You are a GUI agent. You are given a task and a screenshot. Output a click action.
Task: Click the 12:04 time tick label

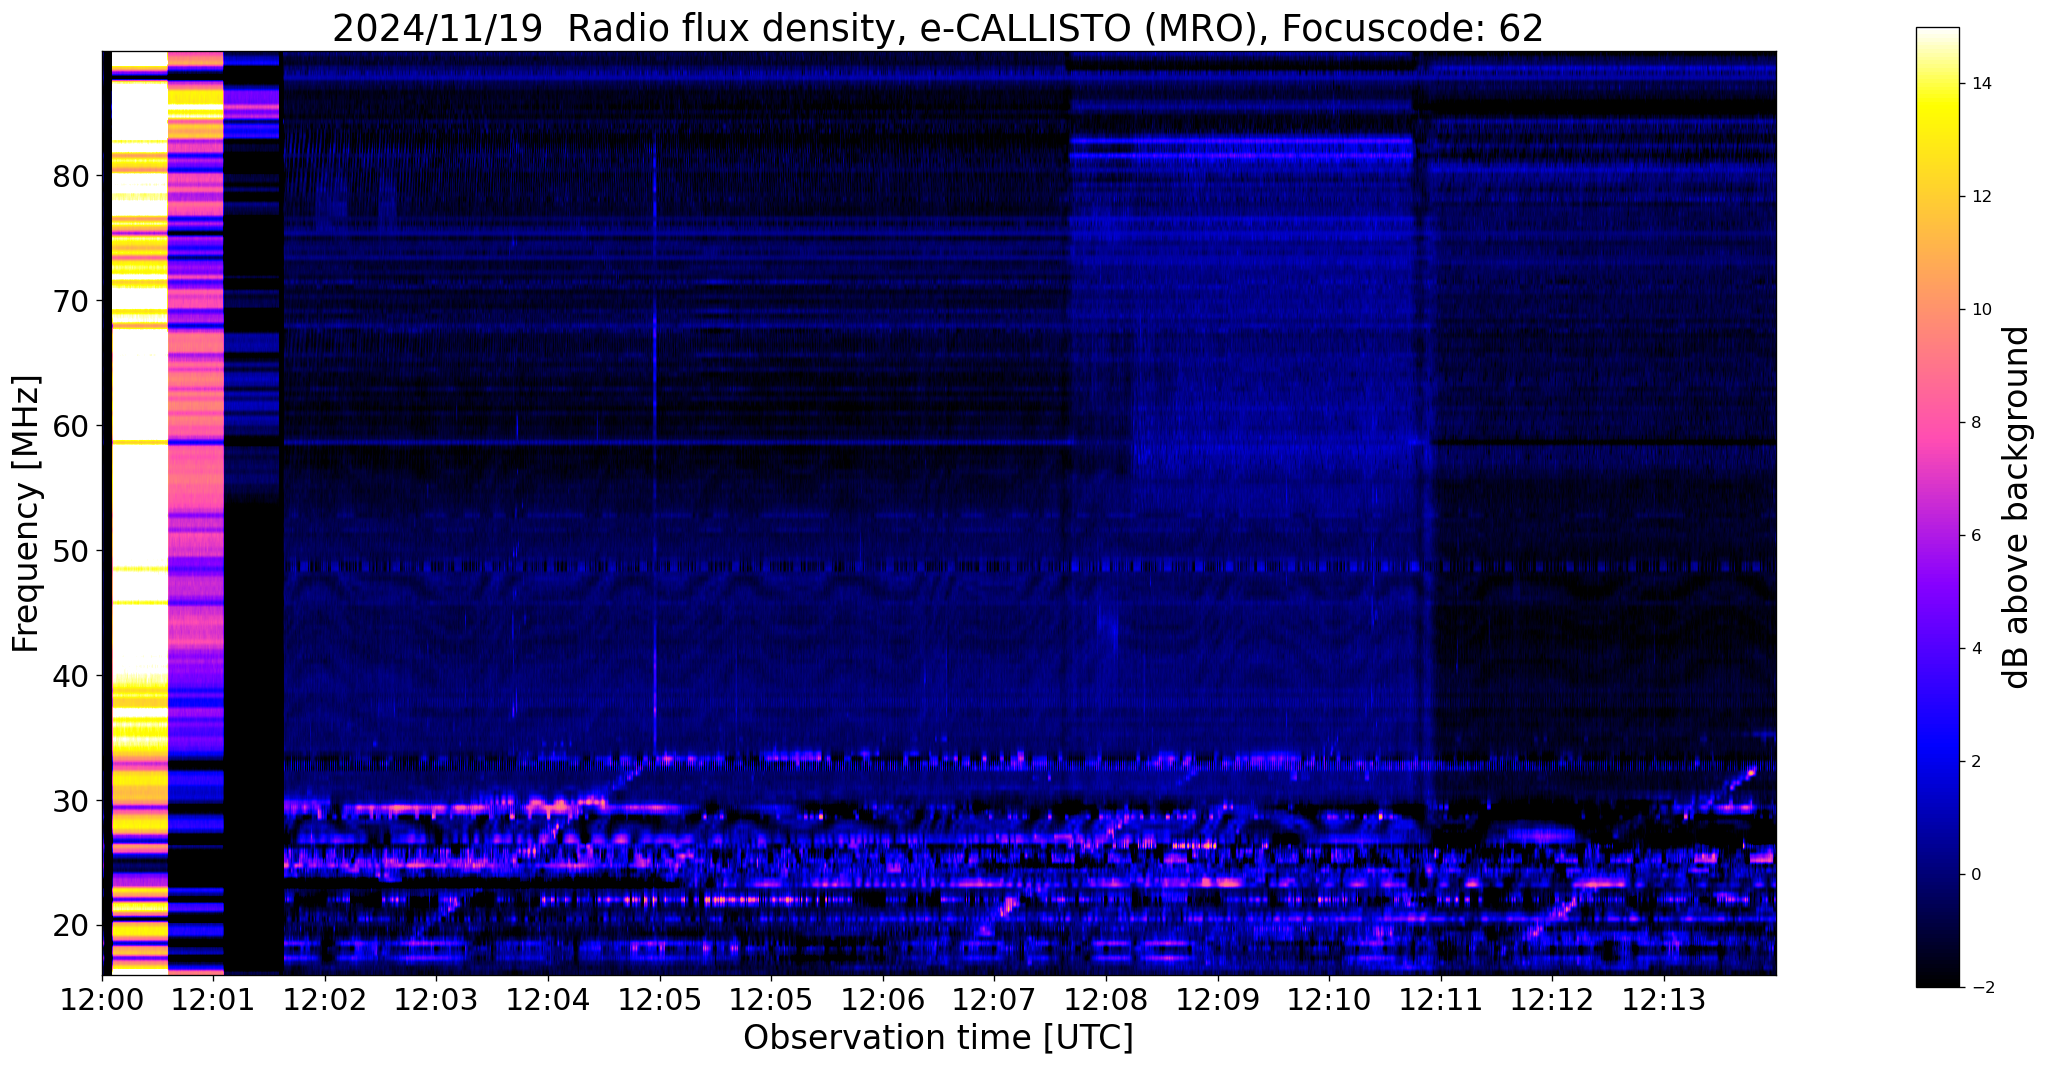coord(548,999)
